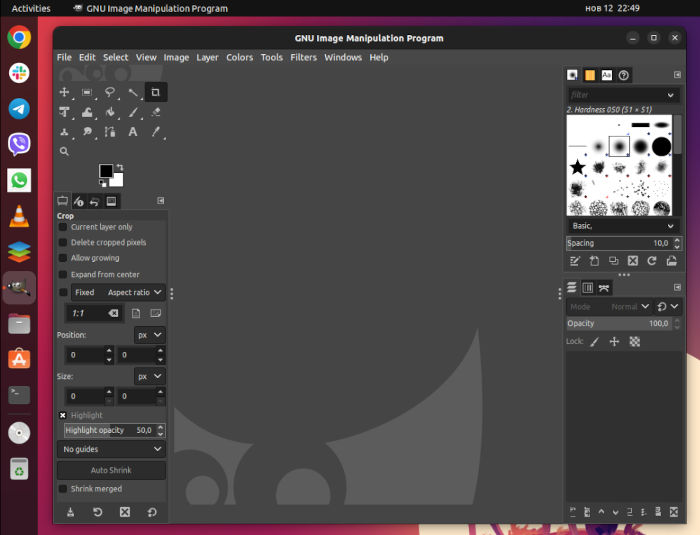Select the Rectangle Select tool

tap(87, 92)
